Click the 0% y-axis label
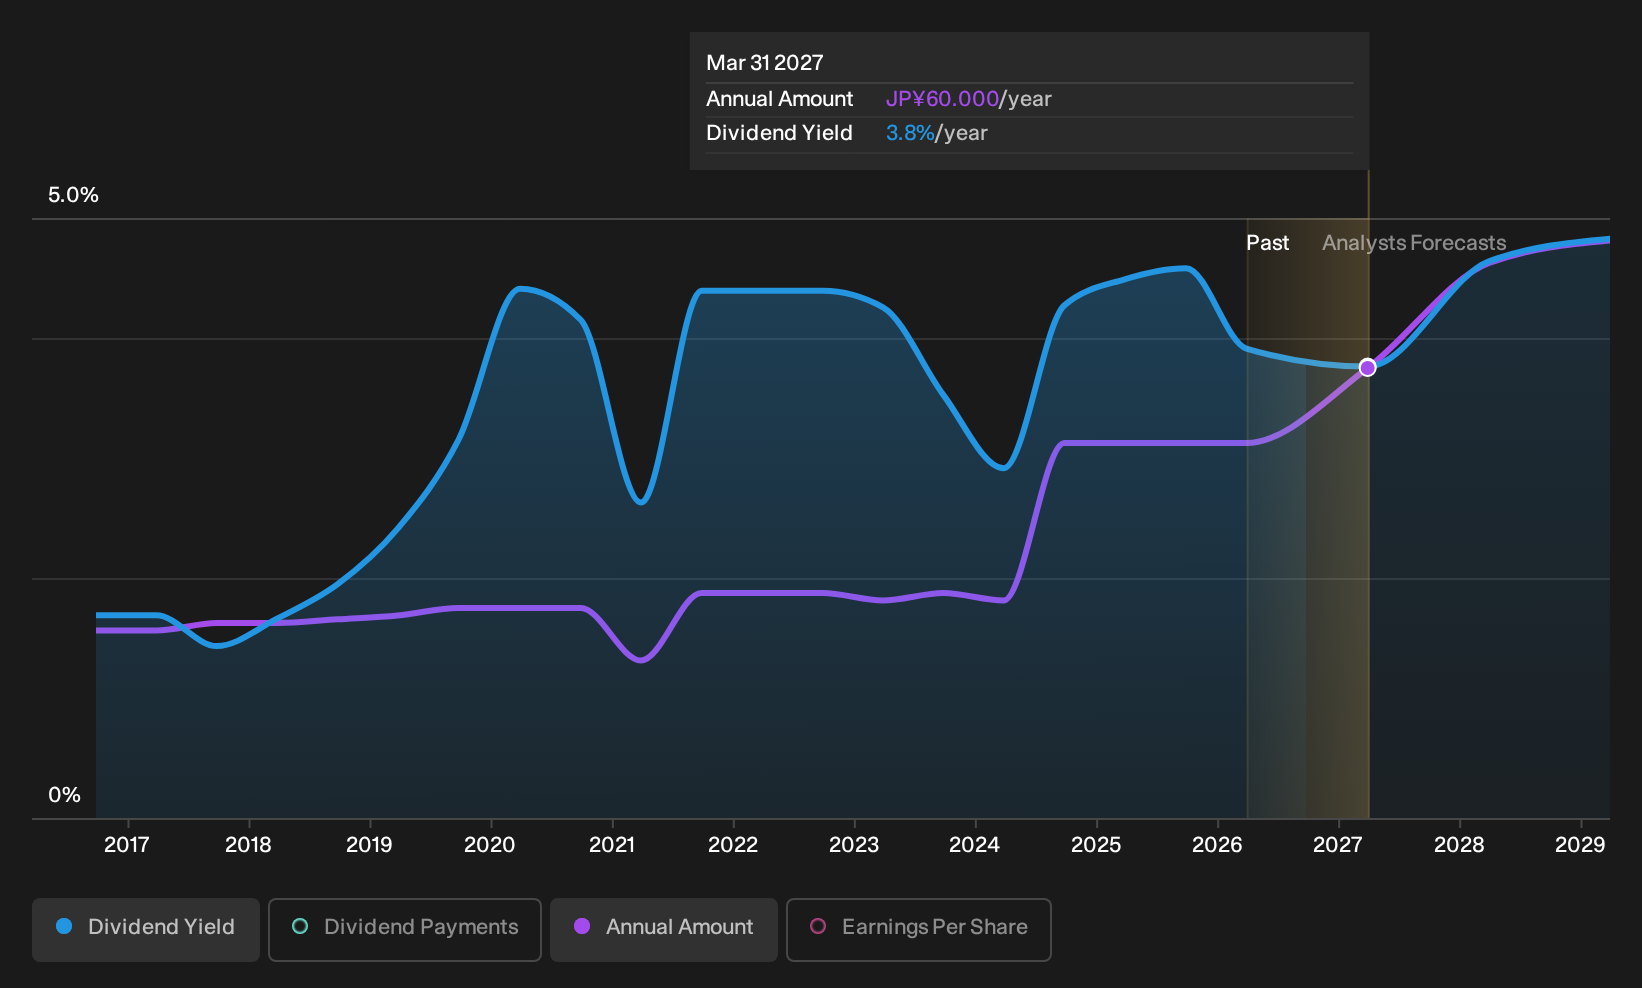This screenshot has width=1642, height=988. (x=64, y=795)
